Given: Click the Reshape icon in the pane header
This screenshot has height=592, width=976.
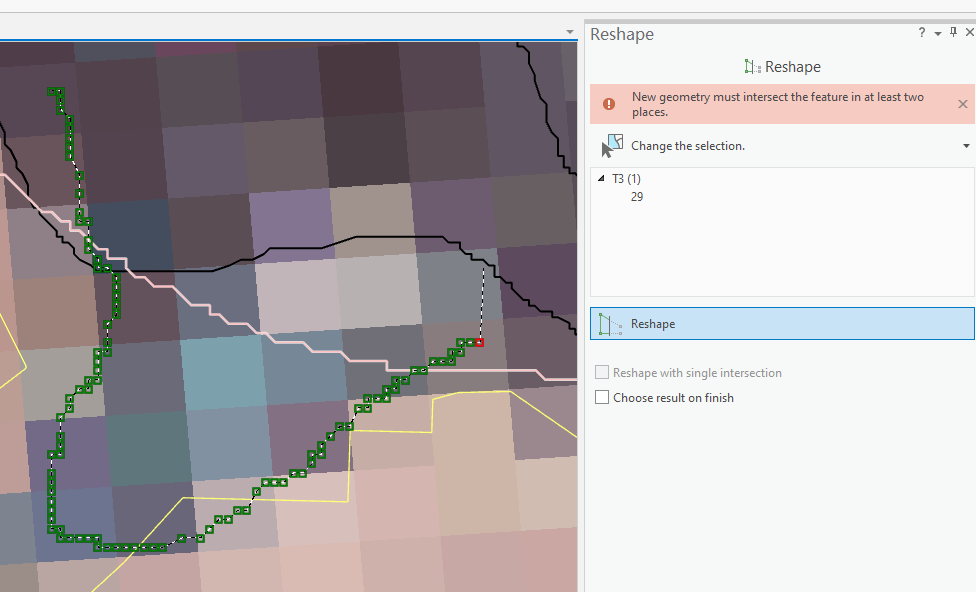Looking at the screenshot, I should [753, 67].
